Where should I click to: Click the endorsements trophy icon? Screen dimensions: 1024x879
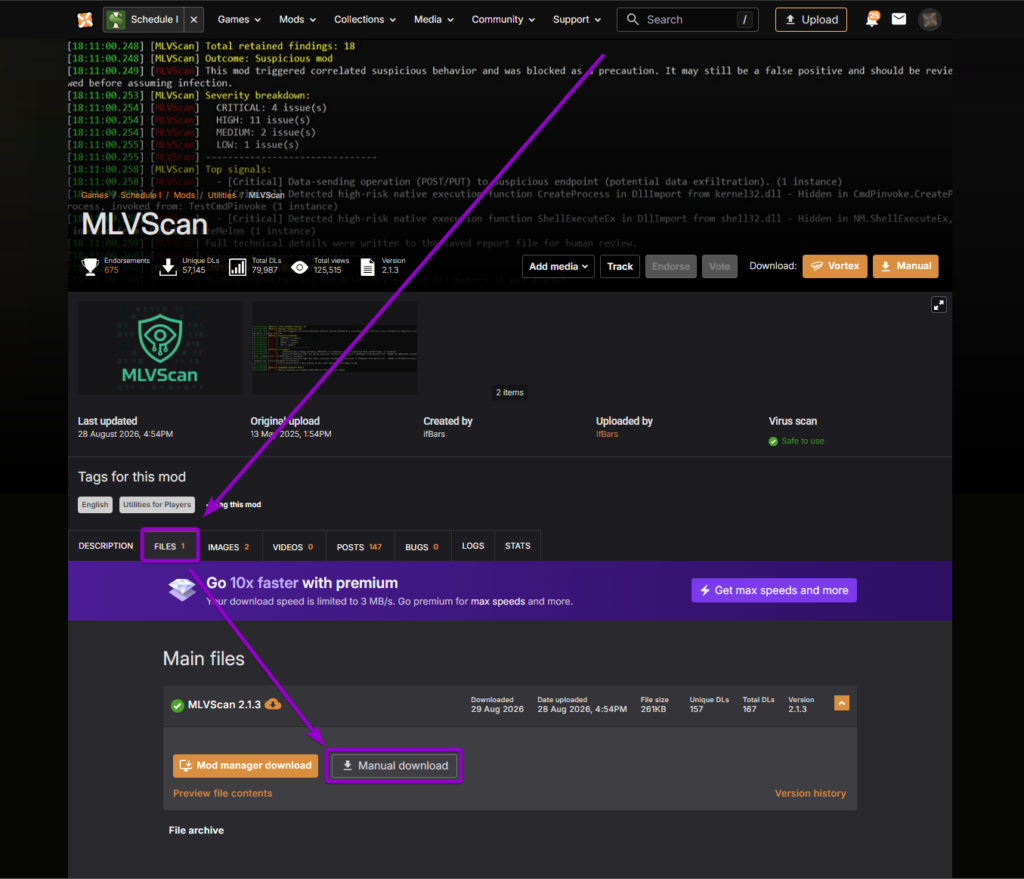click(x=90, y=266)
